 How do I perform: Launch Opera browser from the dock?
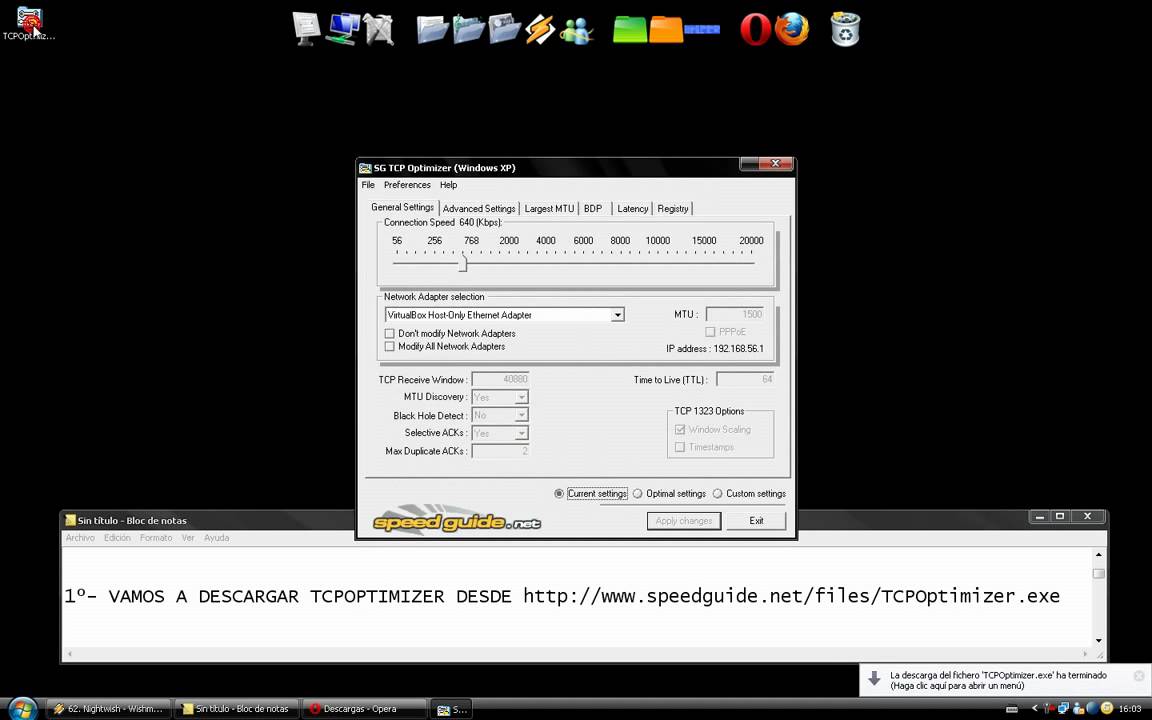click(755, 29)
